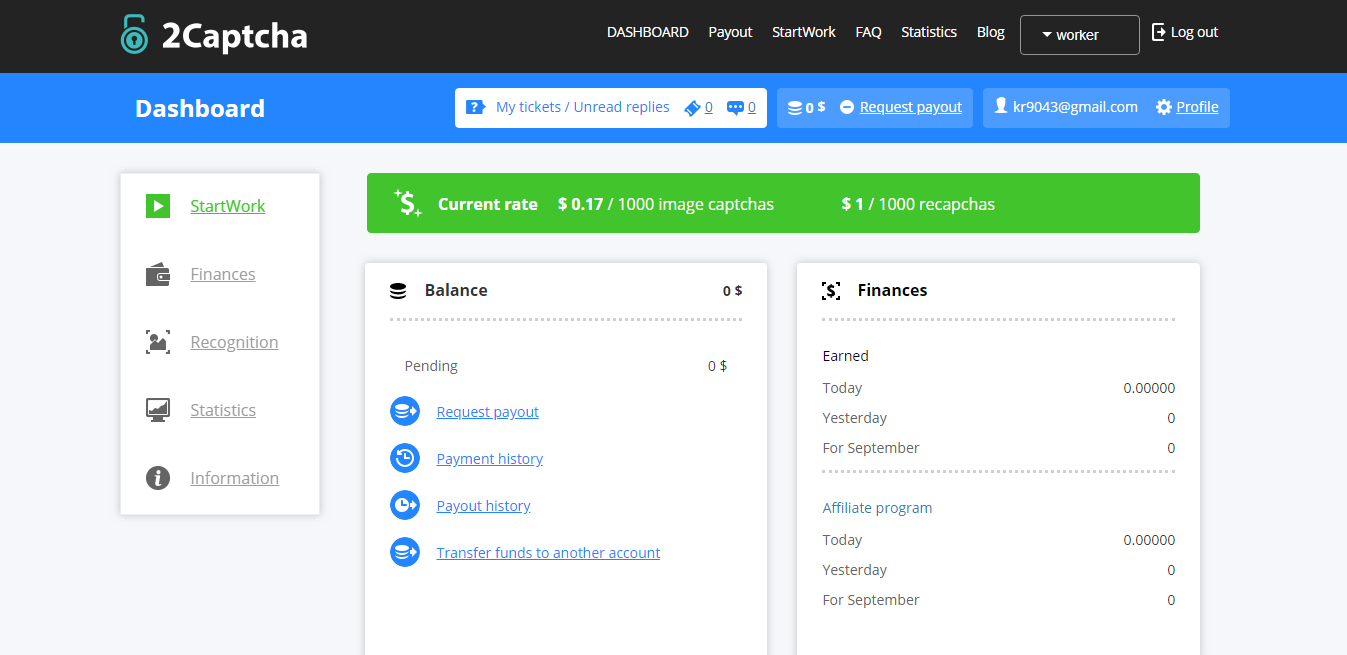The width and height of the screenshot is (1347, 655).
Task: Click the Pending label in Balance card
Action: [431, 366]
